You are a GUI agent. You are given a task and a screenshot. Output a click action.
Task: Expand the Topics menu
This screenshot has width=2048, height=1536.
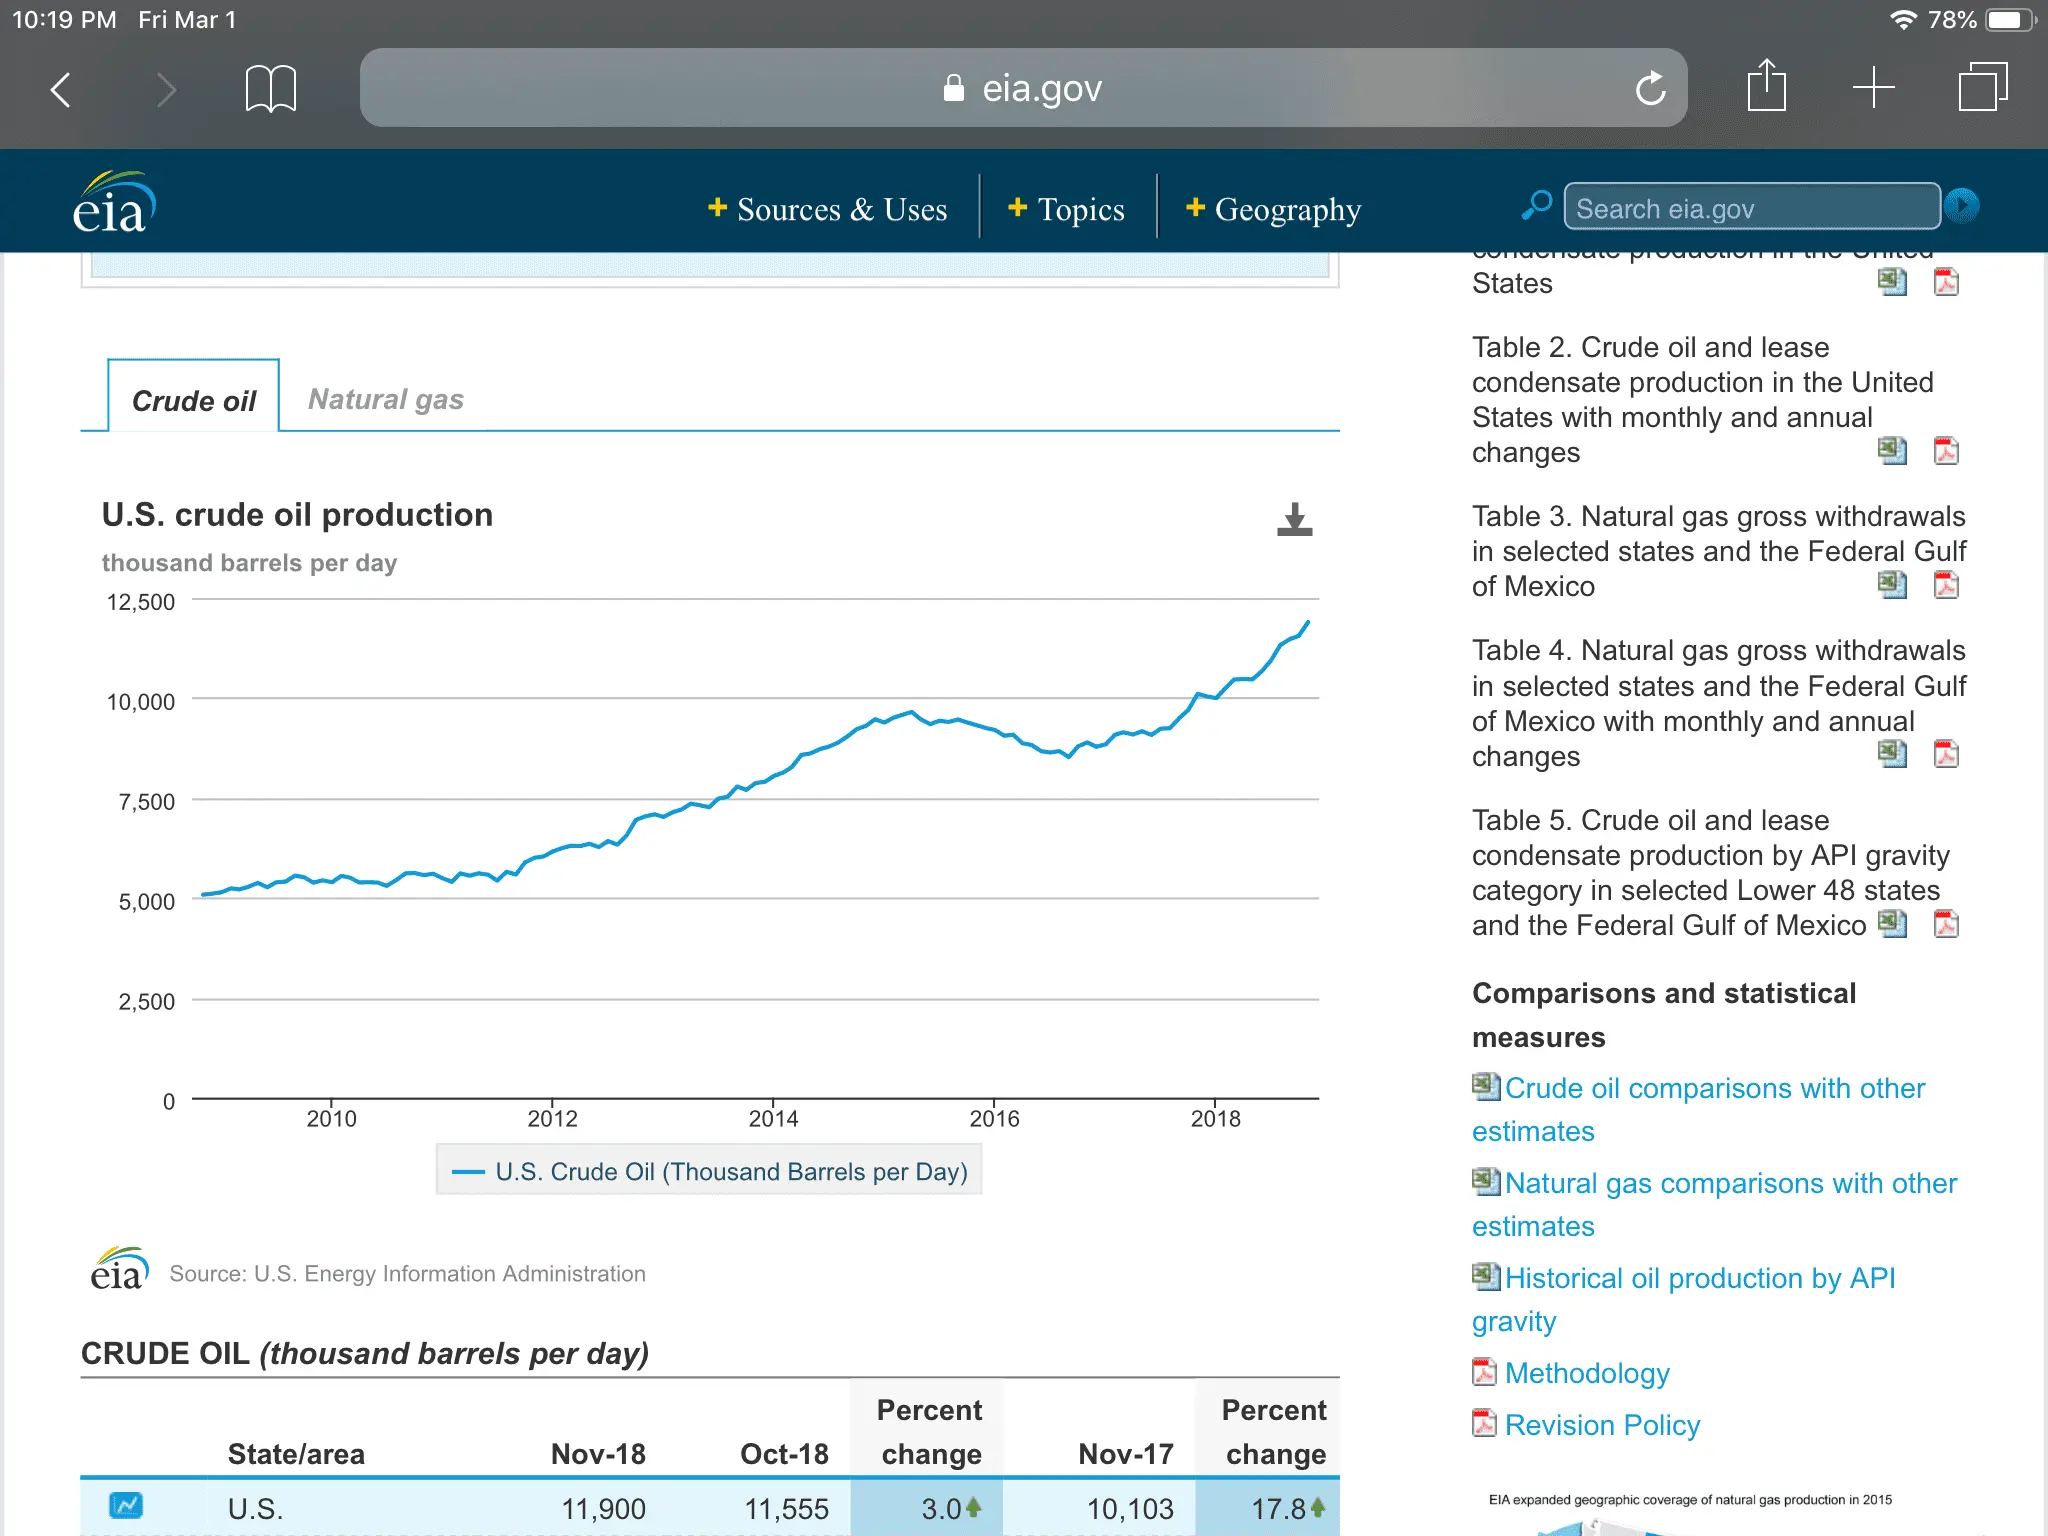pyautogui.click(x=1066, y=209)
